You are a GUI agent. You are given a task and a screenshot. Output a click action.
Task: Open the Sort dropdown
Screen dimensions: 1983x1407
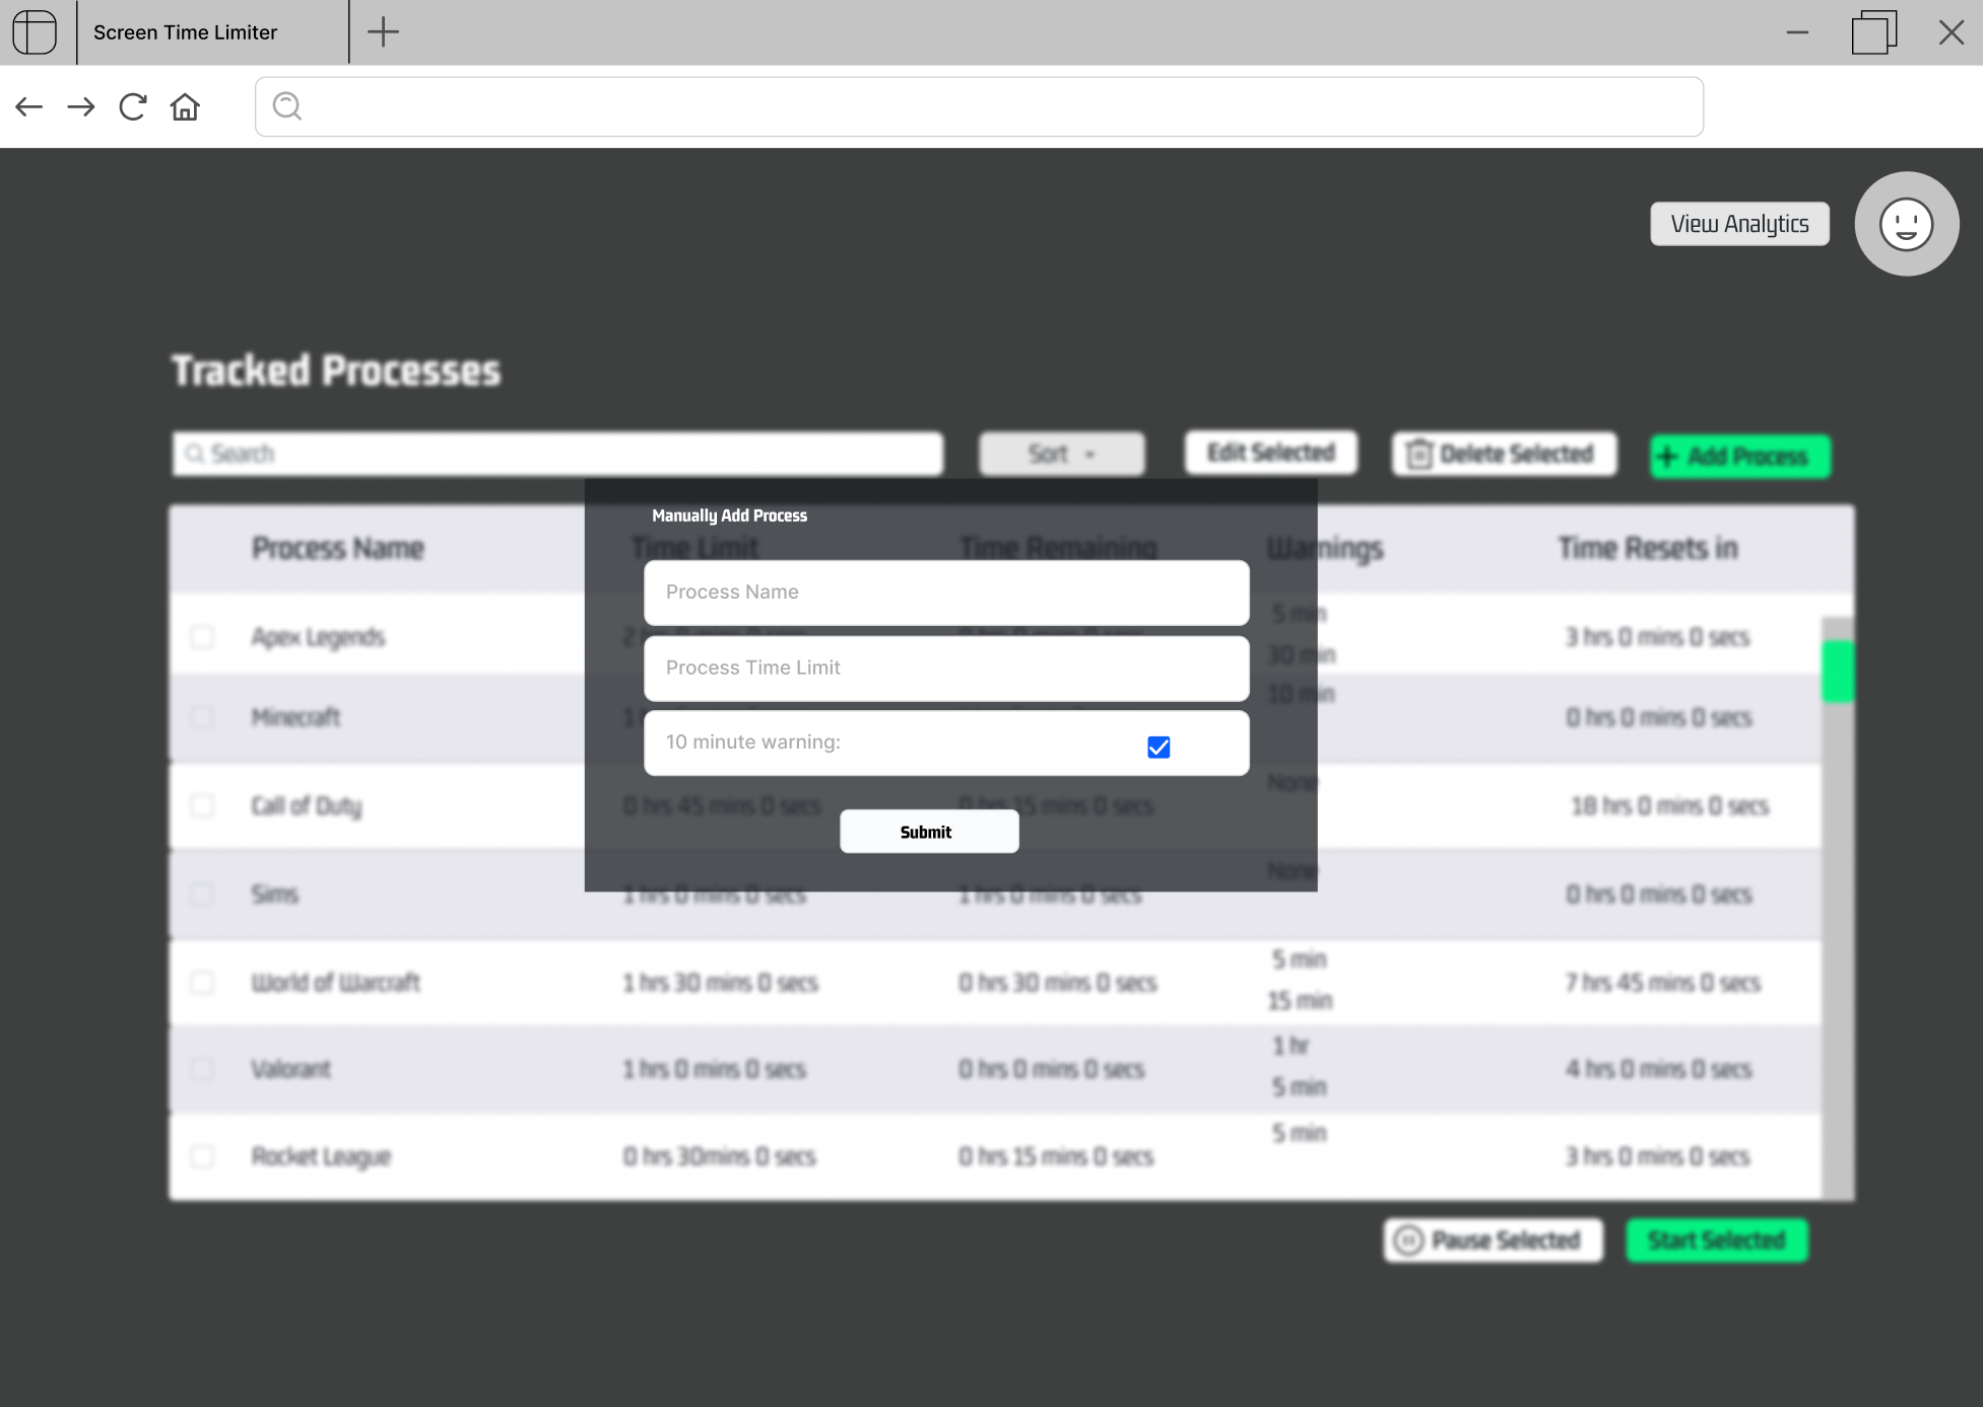[1061, 454]
